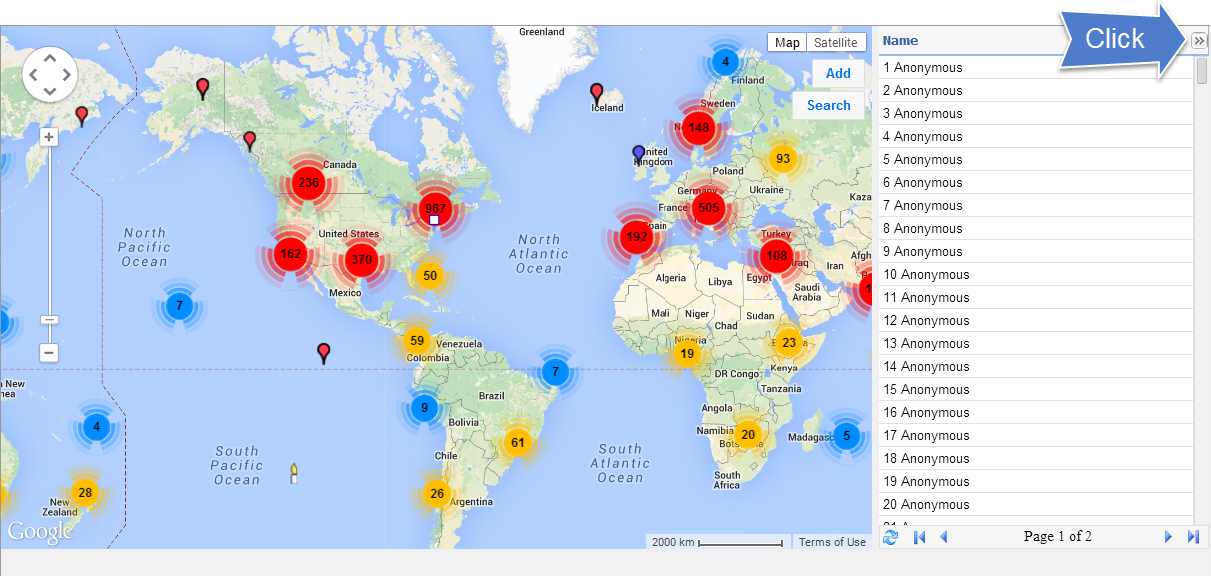Select the 162 cluster on US west coast

click(290, 253)
